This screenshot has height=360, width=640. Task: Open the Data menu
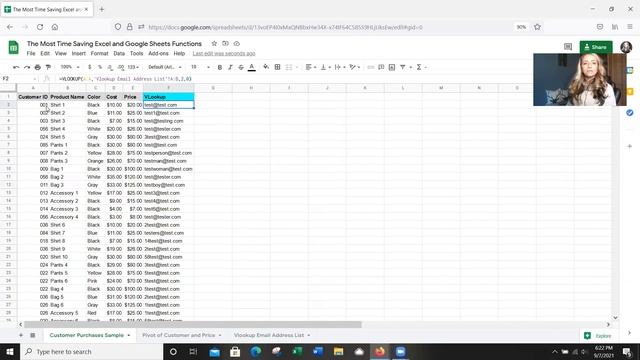[x=119, y=53]
